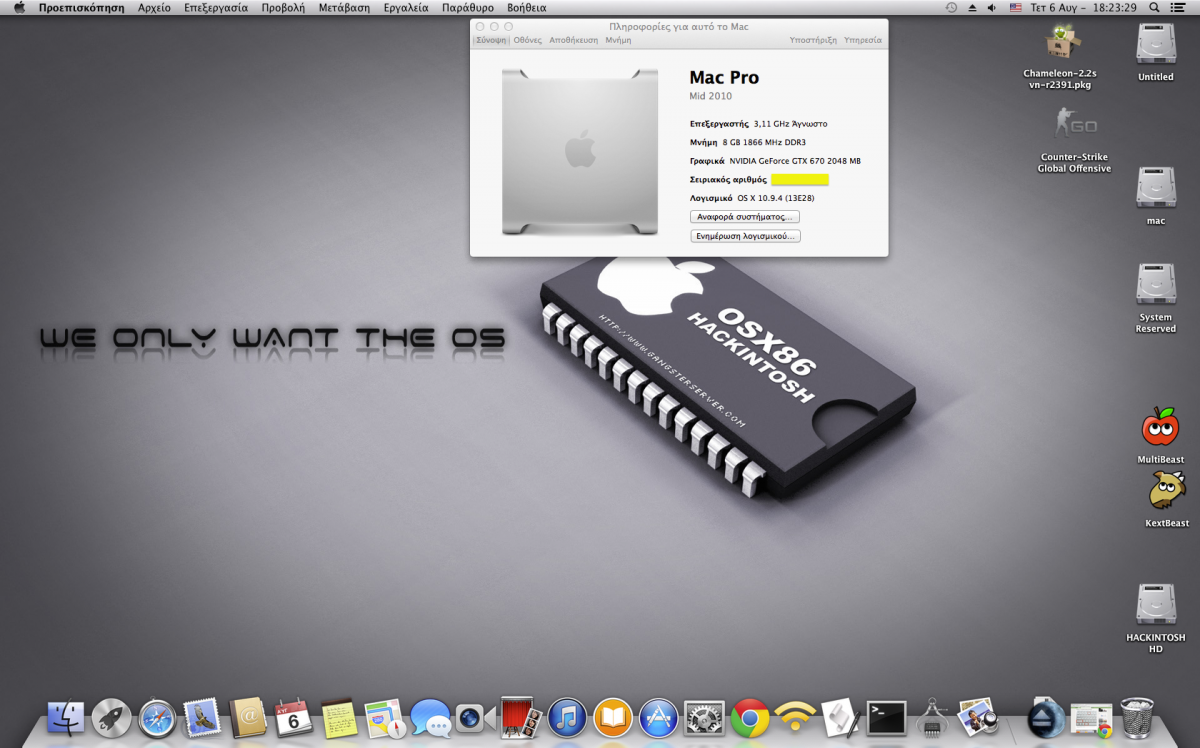
Task: Open the Apple menu
Action: [18, 7]
